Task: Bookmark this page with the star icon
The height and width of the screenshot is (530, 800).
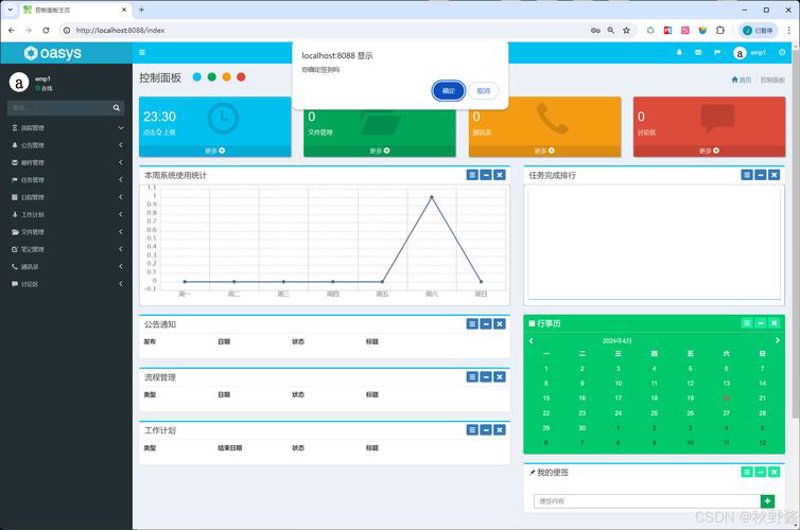Action: [626, 31]
